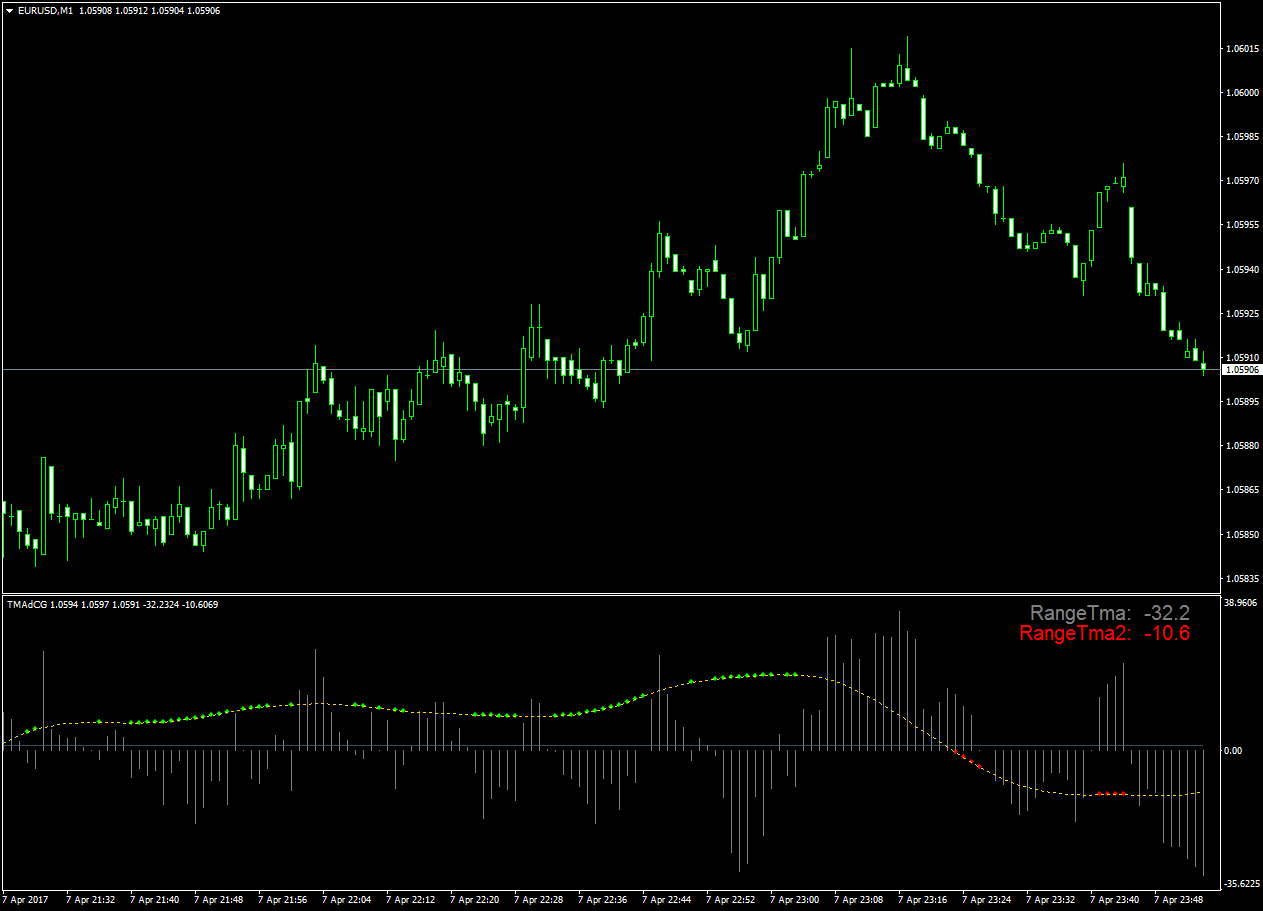Click the OHLC values 1.05908 1.05912 1.05904 1.05906
1263x911 pixels.
coord(148,10)
